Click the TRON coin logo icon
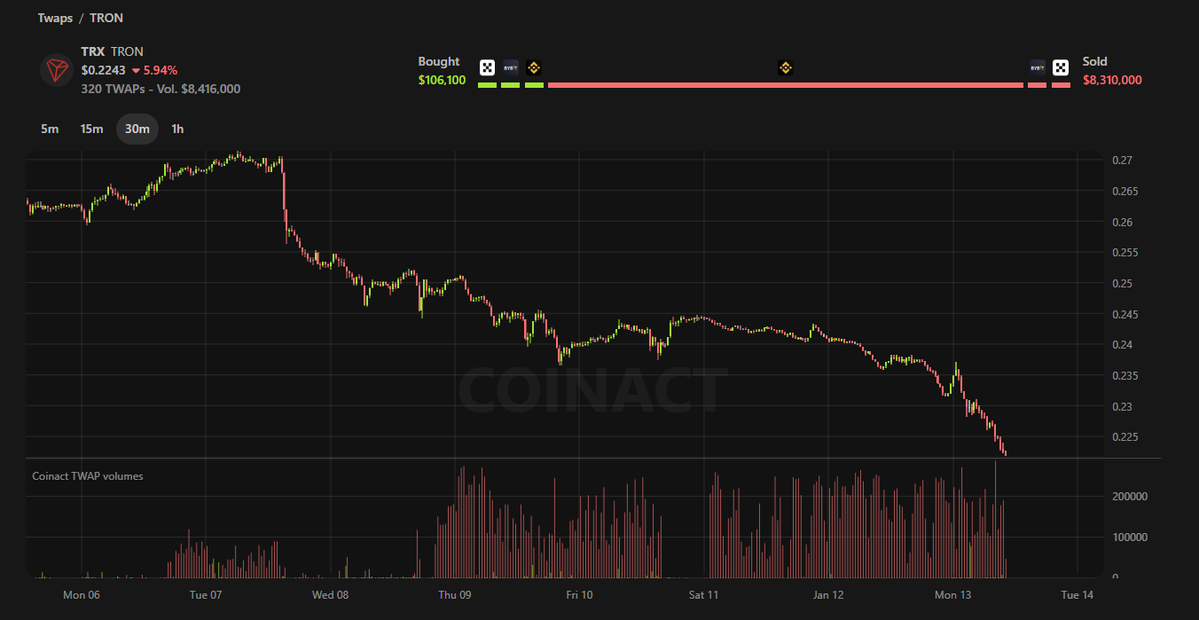Image resolution: width=1199 pixels, height=620 pixels. click(x=55, y=70)
